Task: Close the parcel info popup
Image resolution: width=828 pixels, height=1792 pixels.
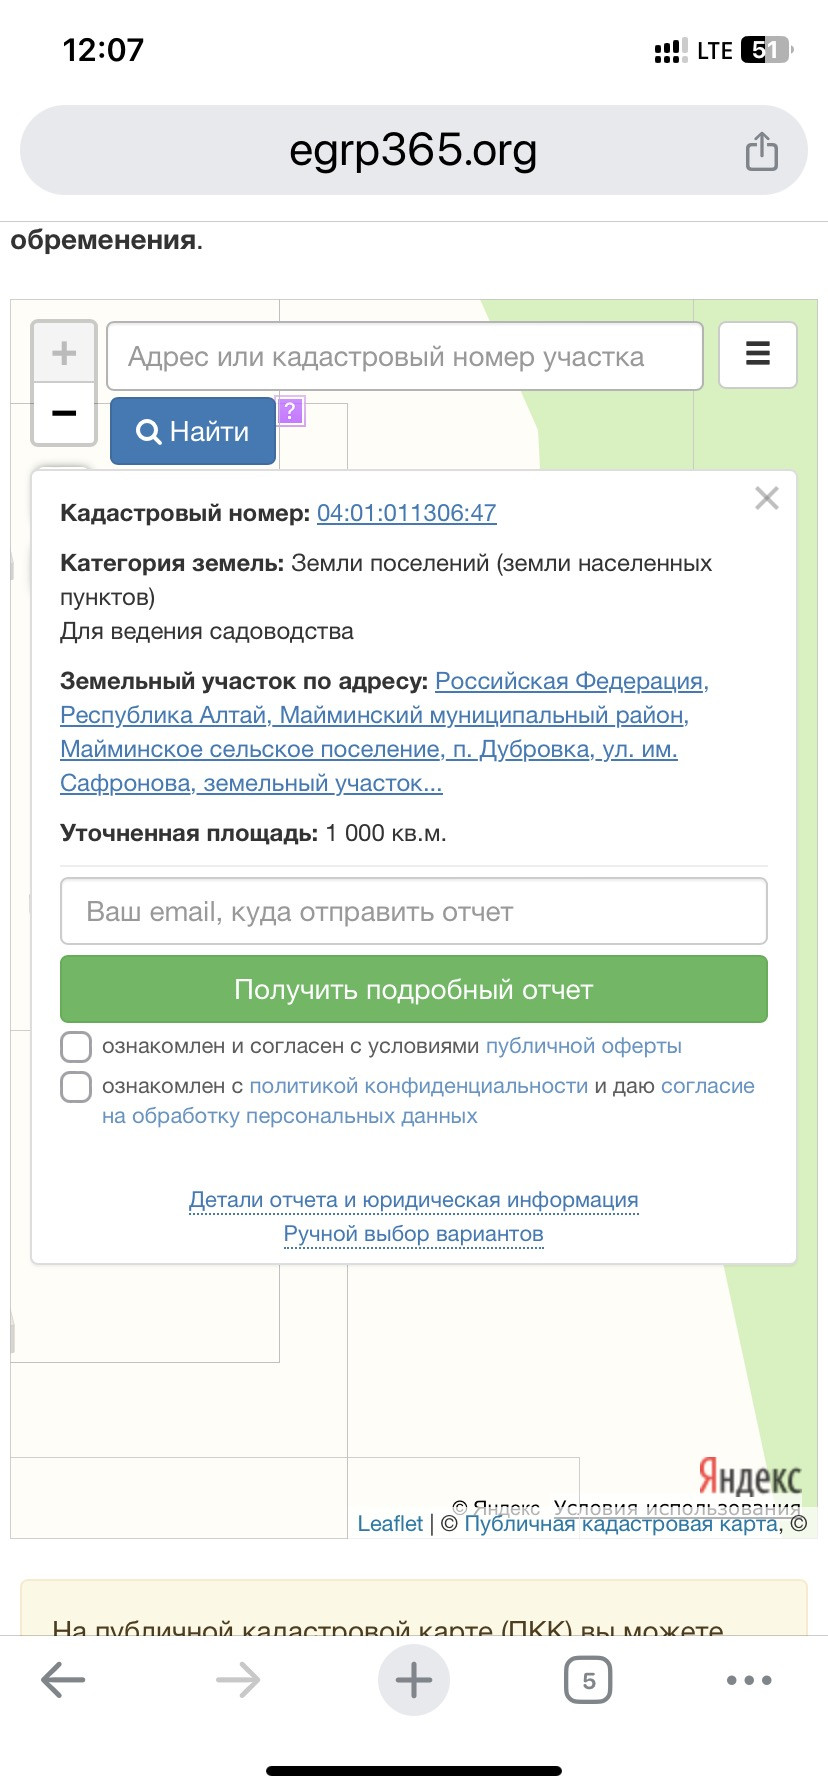Action: click(766, 498)
